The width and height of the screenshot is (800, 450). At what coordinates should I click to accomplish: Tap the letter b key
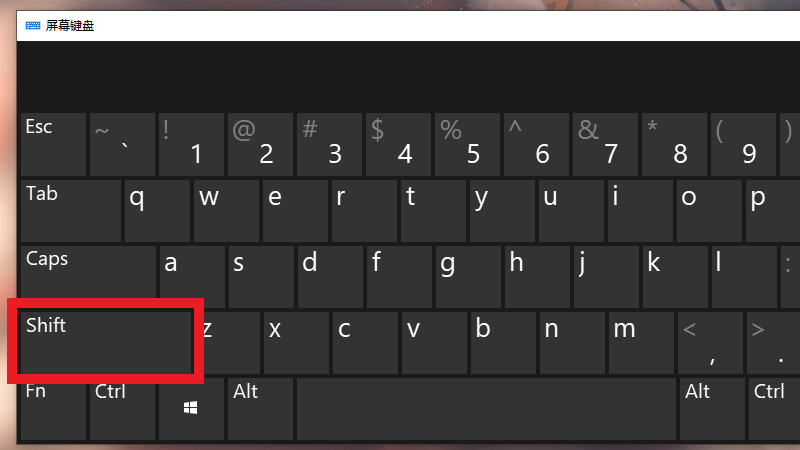point(503,342)
